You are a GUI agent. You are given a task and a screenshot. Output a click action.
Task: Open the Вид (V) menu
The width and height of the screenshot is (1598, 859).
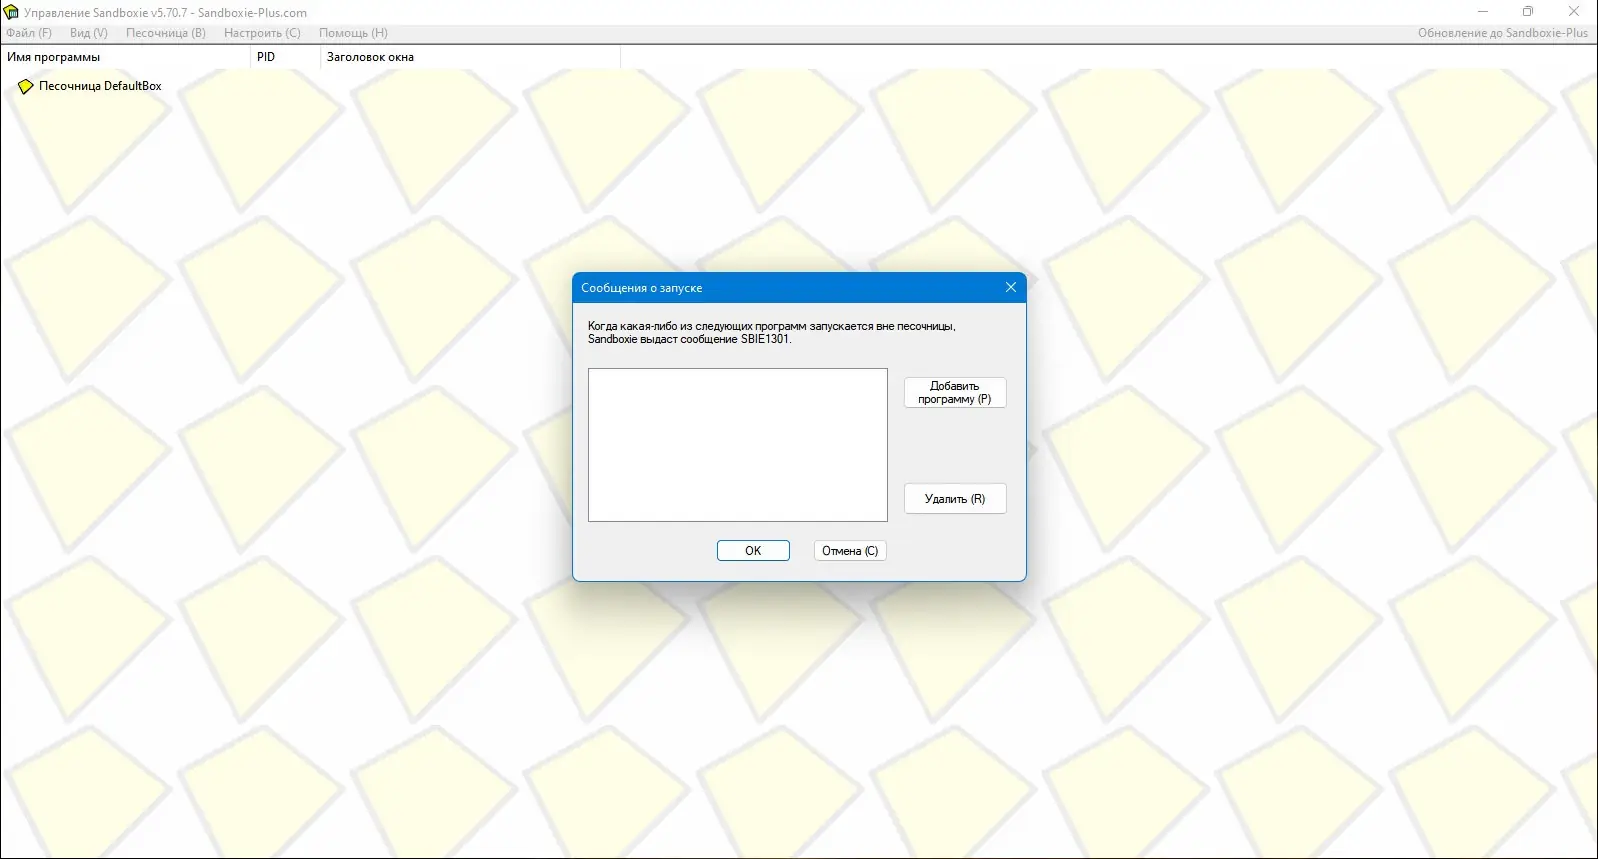pos(89,33)
